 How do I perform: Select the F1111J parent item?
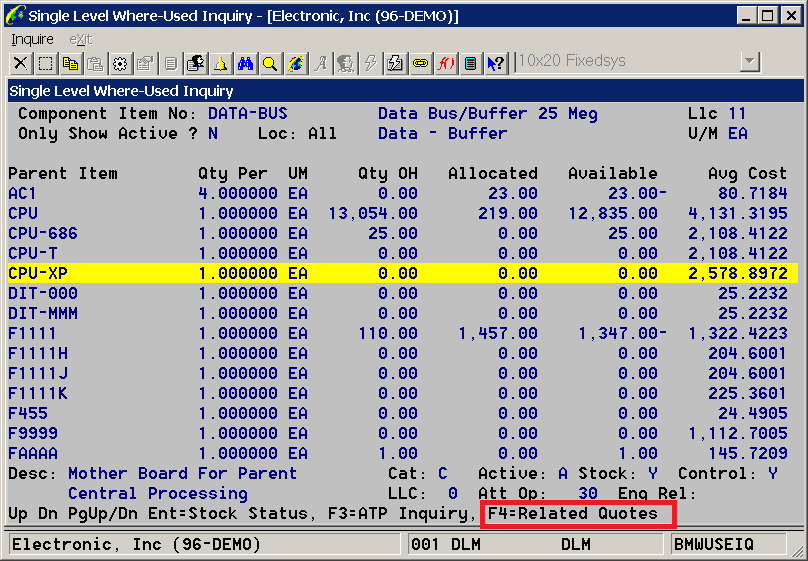tap(38, 373)
